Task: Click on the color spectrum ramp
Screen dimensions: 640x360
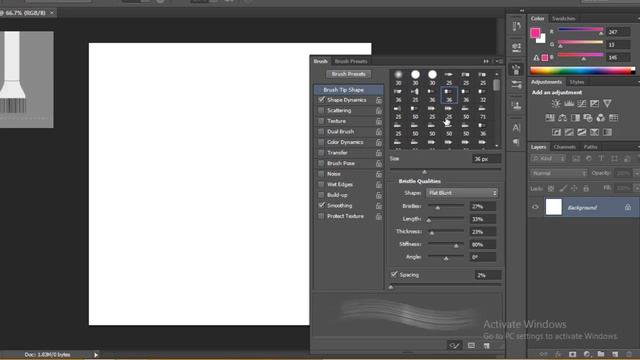Action: (x=582, y=71)
